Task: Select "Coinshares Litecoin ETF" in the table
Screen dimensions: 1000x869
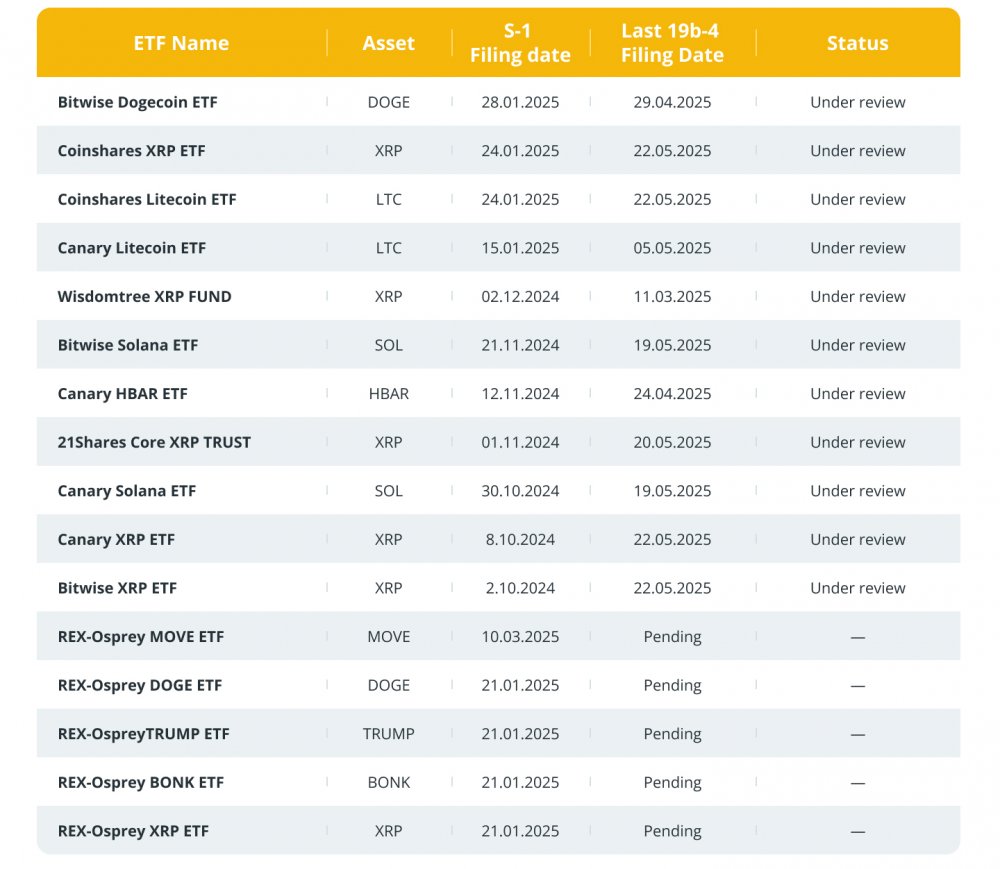Action: (x=147, y=199)
